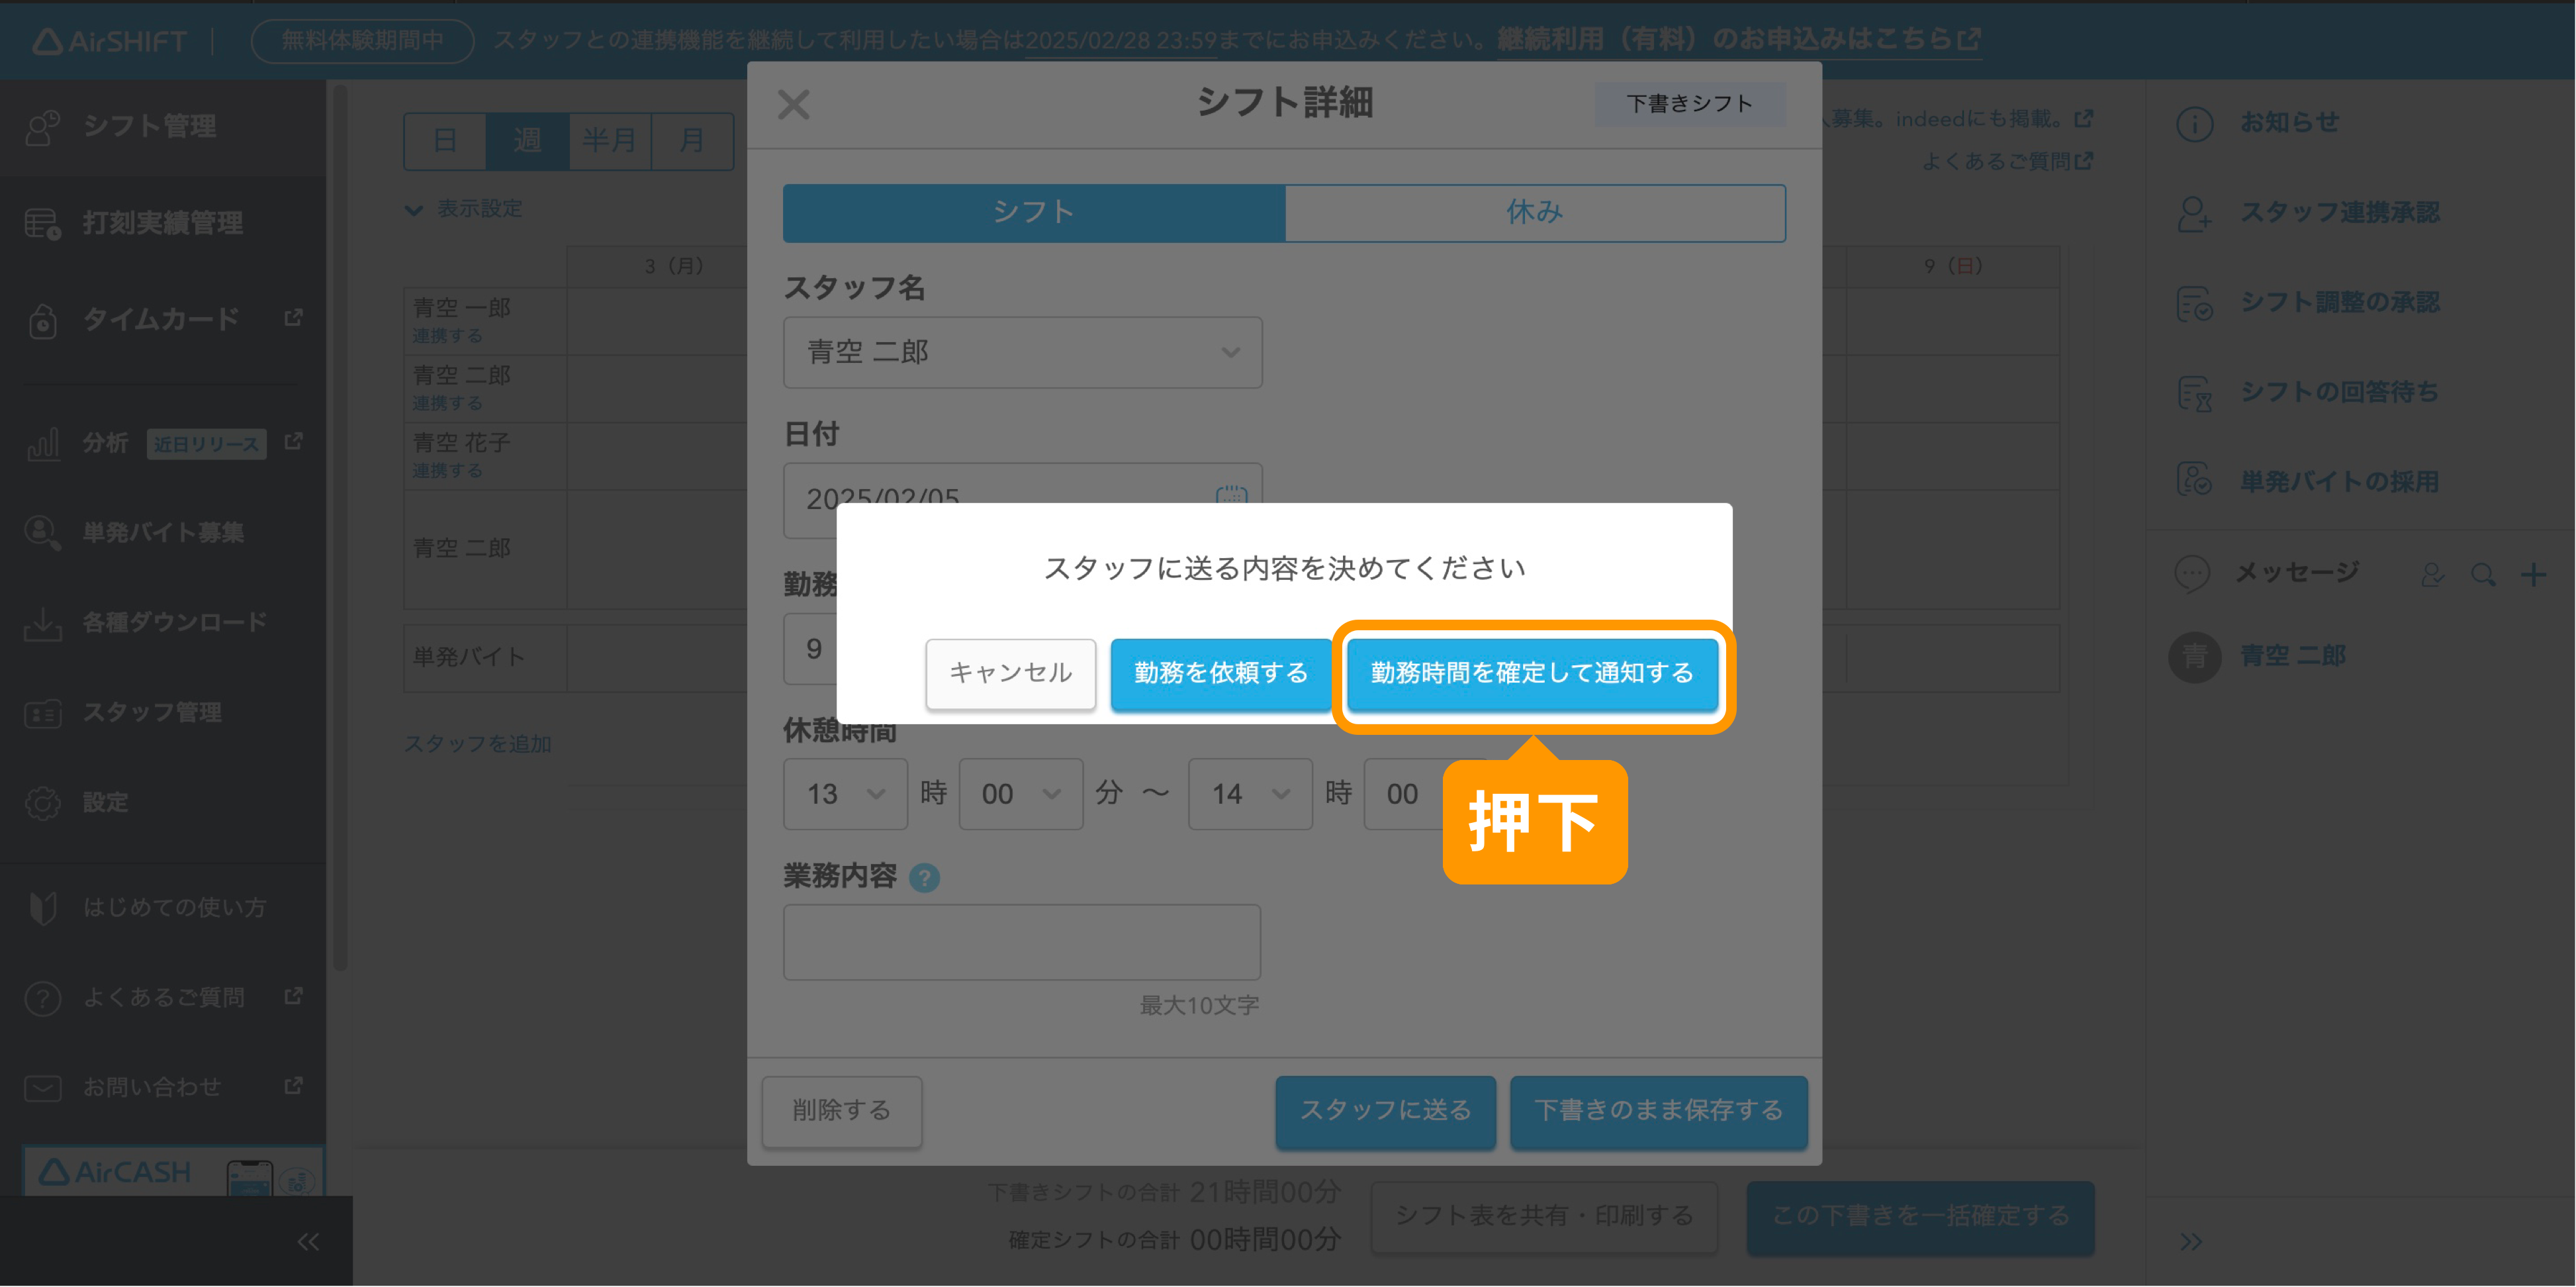The height and width of the screenshot is (1287, 2576).
Task: Click the AirCASH banner
Action: (x=174, y=1171)
